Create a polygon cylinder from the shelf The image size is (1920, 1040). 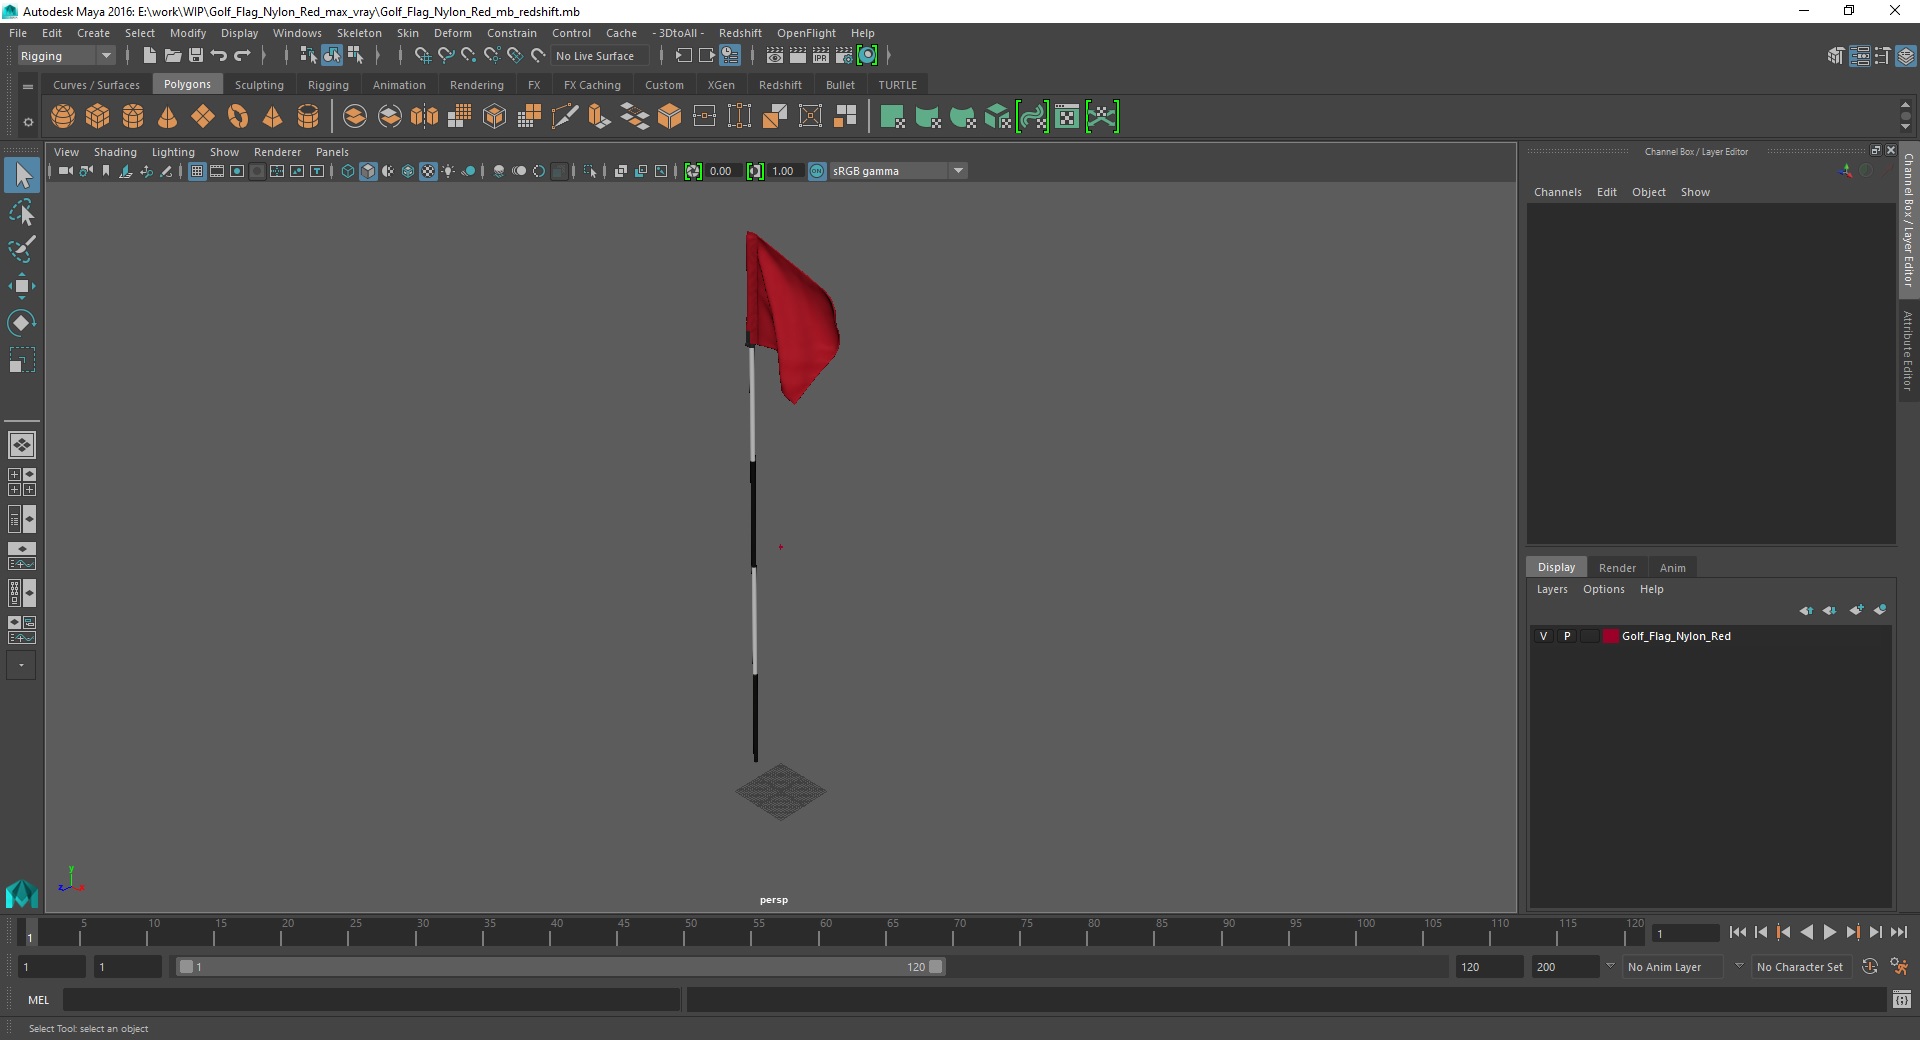[x=133, y=117]
